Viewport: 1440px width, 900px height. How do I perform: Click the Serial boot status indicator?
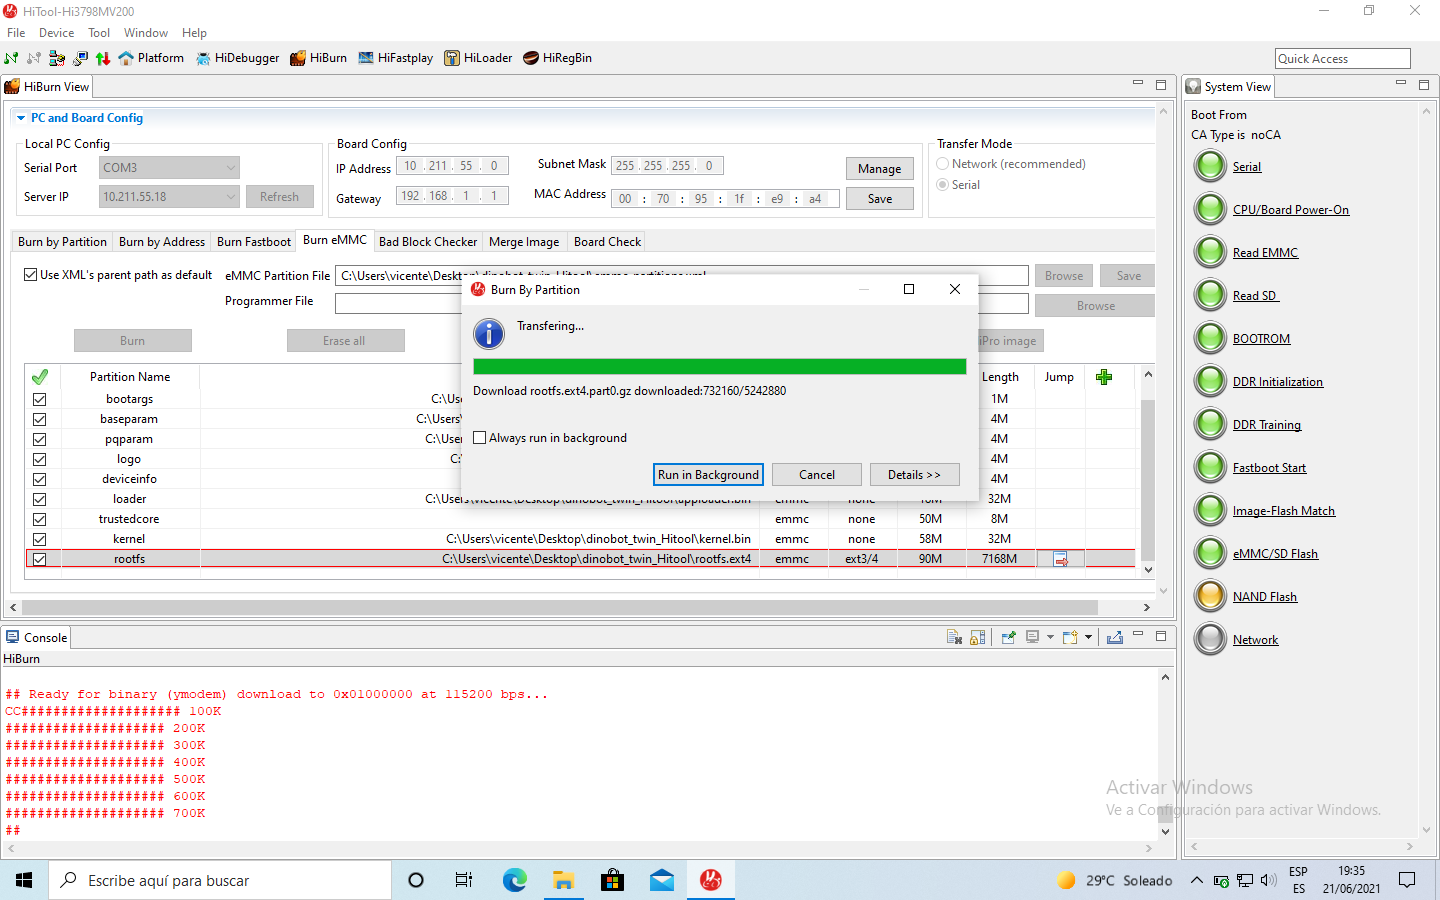[1210, 166]
